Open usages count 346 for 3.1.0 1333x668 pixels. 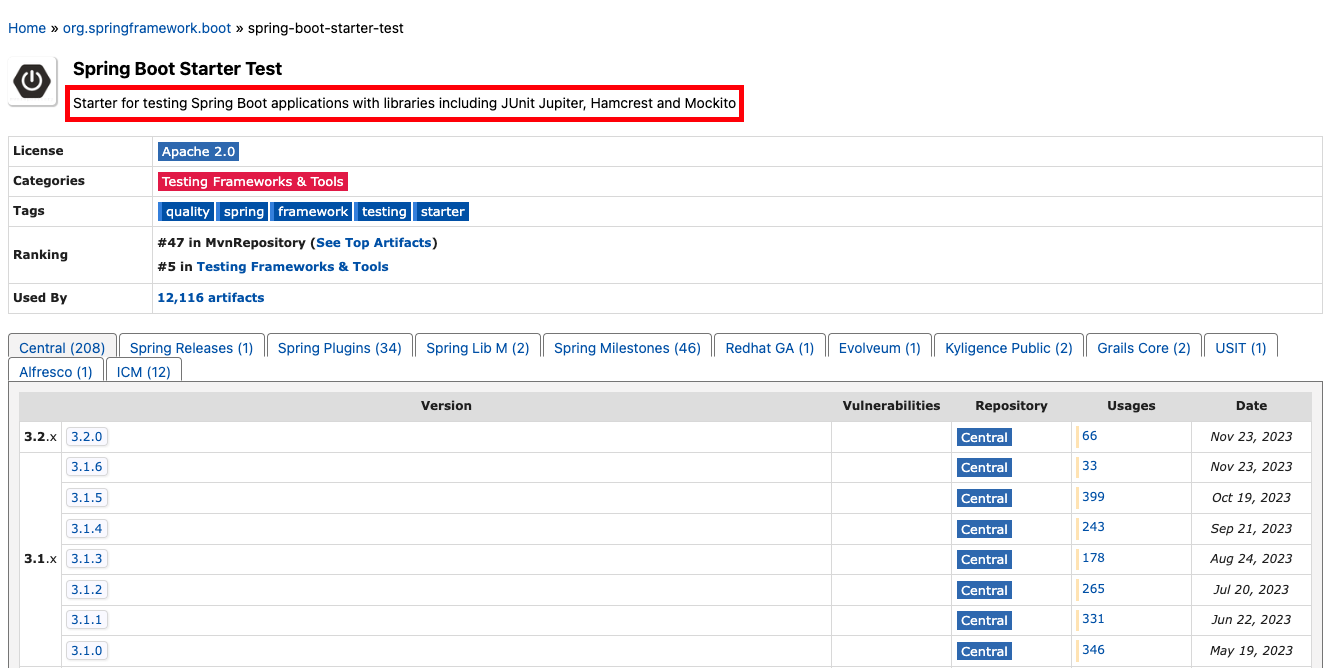coord(1093,650)
